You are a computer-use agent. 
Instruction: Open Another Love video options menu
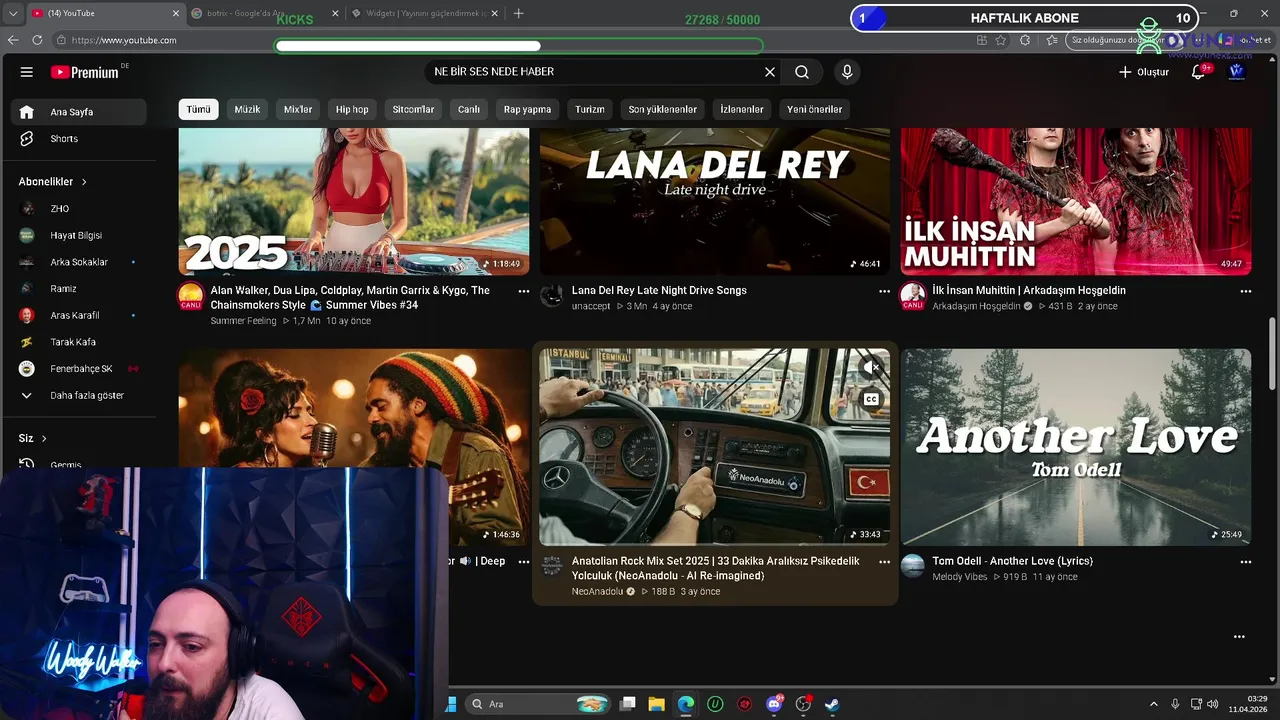pos(1245,562)
